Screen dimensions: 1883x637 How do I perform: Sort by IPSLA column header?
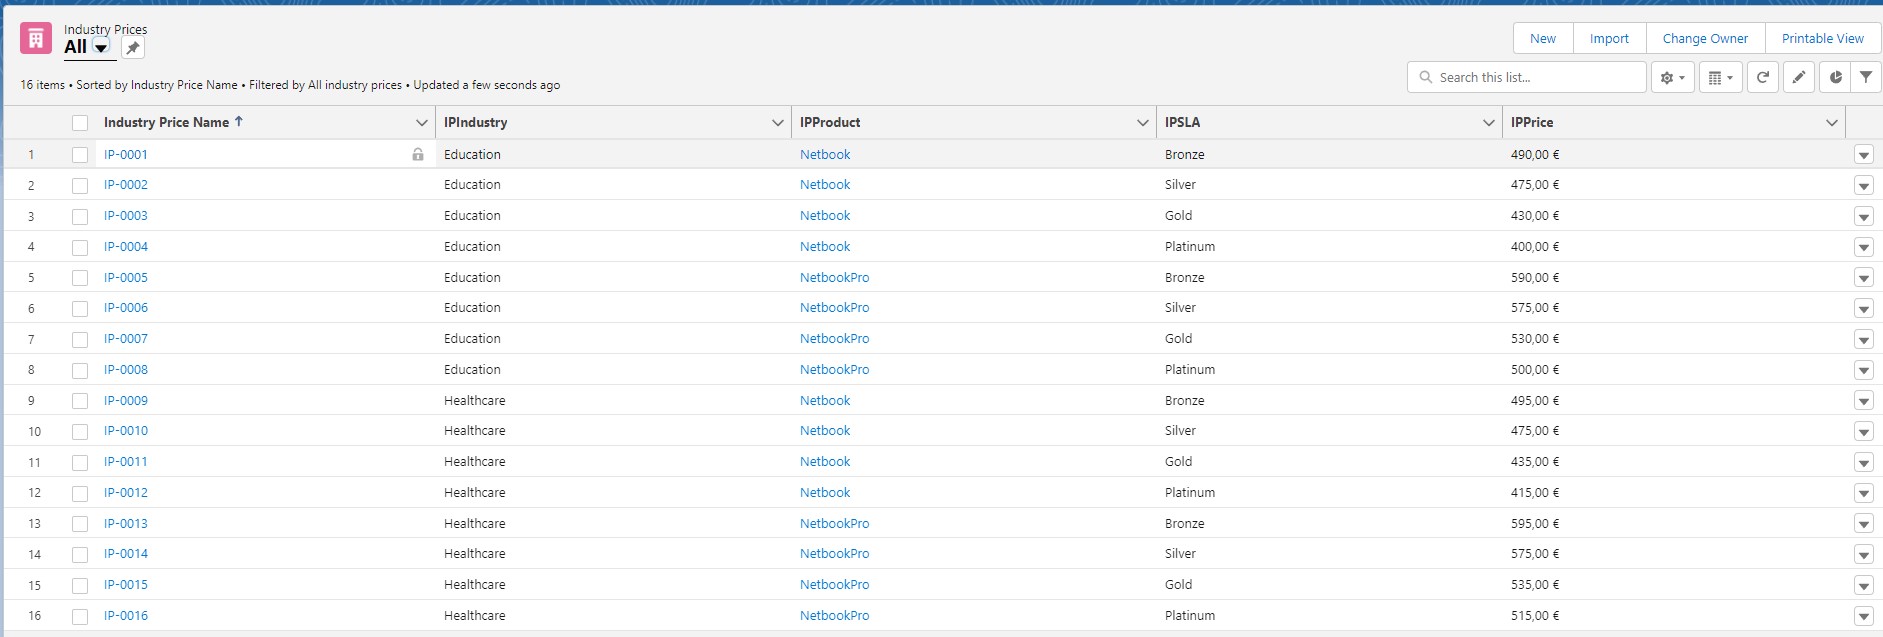tap(1182, 123)
